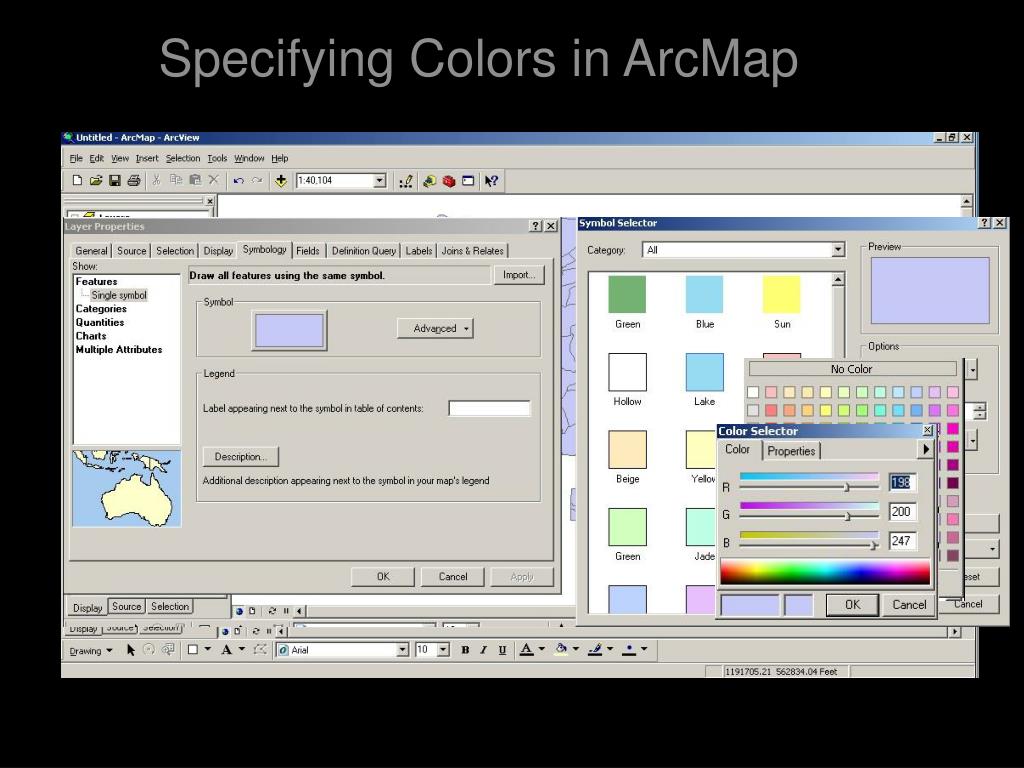1024x768 pixels.
Task: Open the Joins & Relates tab
Action: click(472, 251)
